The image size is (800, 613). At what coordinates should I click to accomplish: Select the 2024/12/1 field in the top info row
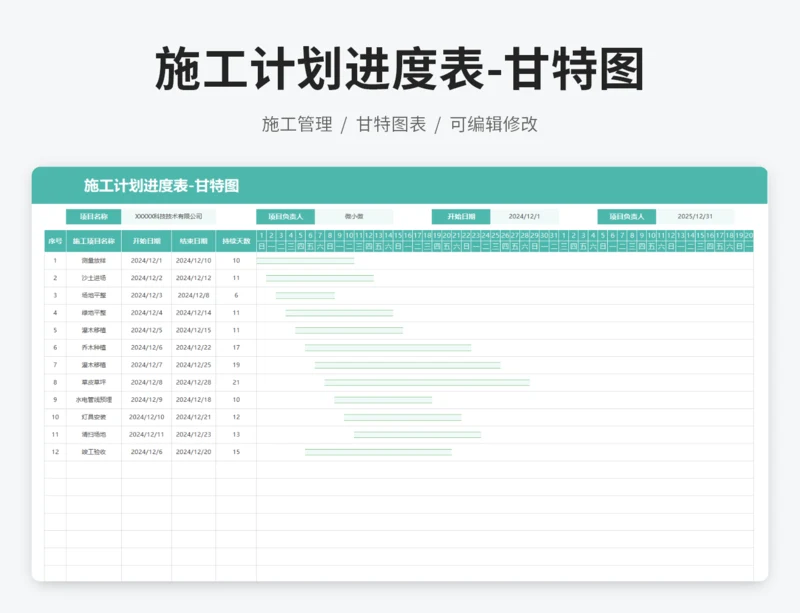pos(524,216)
